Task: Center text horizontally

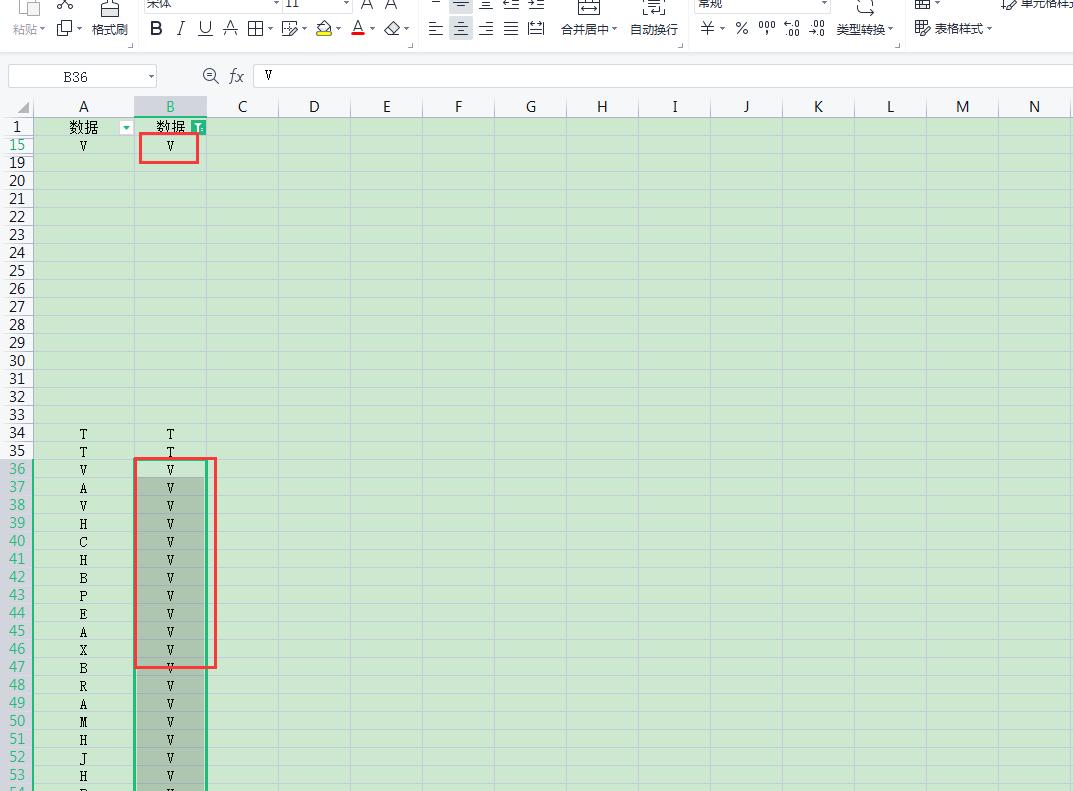Action: coord(461,29)
